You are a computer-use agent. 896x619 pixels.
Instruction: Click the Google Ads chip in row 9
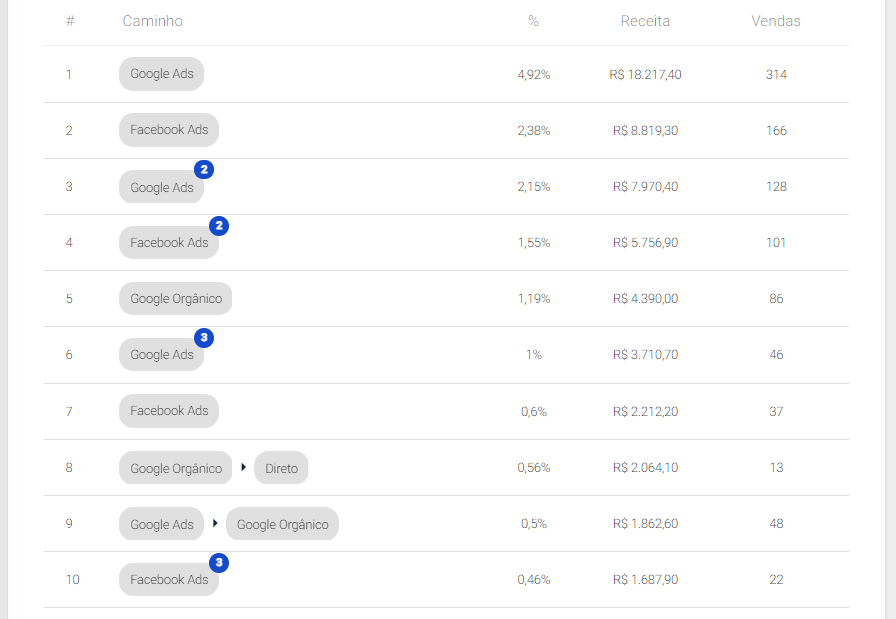pyautogui.click(x=162, y=524)
